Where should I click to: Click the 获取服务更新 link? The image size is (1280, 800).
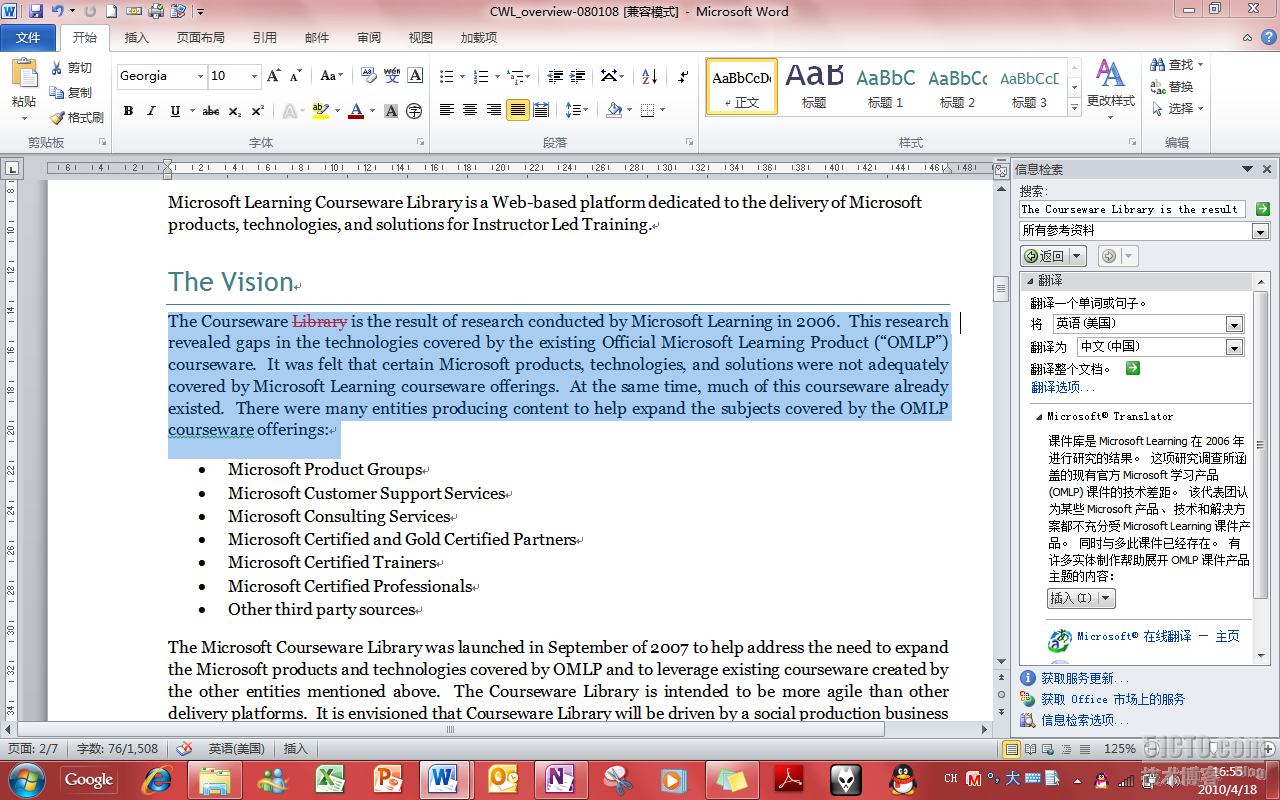click(x=1084, y=678)
